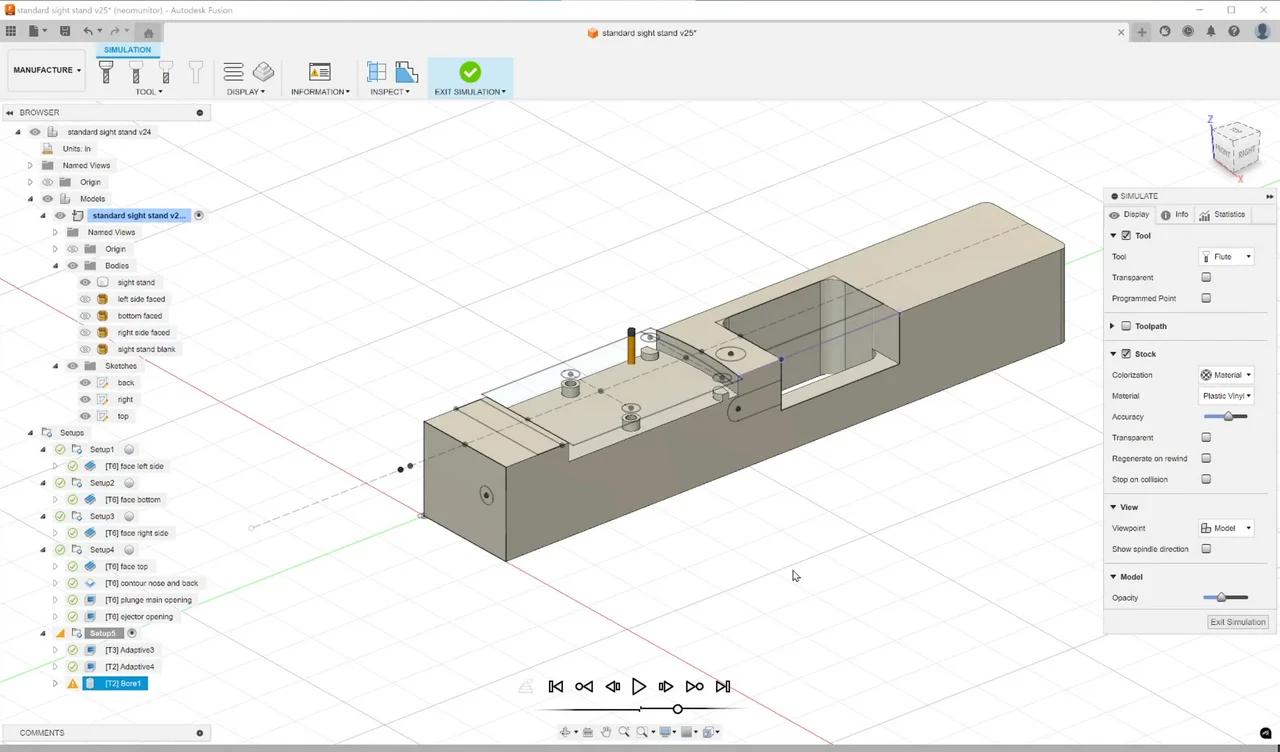
Task: Open the INSPECT menu
Action: pyautogui.click(x=389, y=92)
